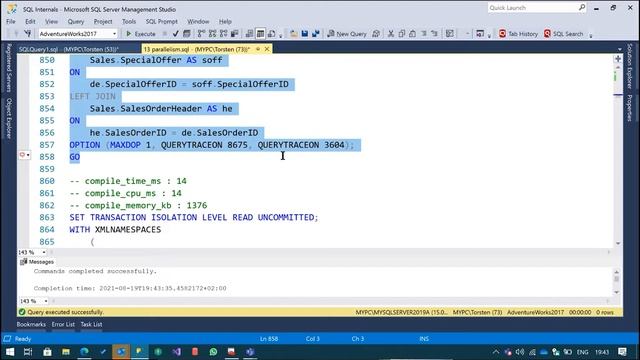640x360 pixels.
Task: Open the SQL Search tool
Action: click(564, 34)
